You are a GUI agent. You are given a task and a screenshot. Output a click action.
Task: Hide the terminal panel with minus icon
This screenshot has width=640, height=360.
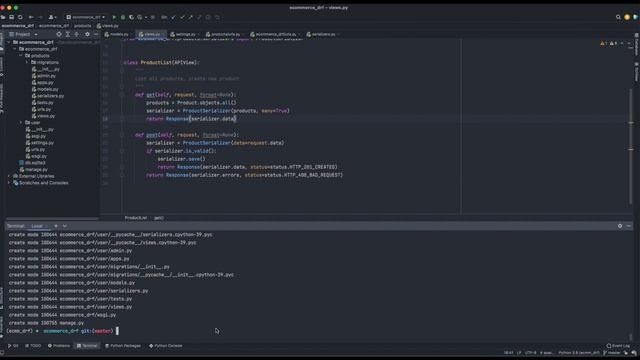pos(629,226)
